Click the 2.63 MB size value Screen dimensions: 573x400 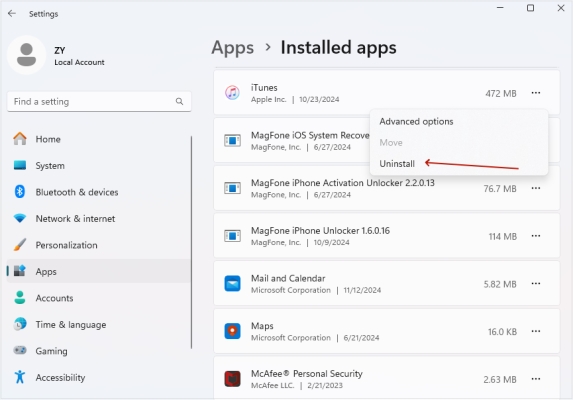[500, 380]
